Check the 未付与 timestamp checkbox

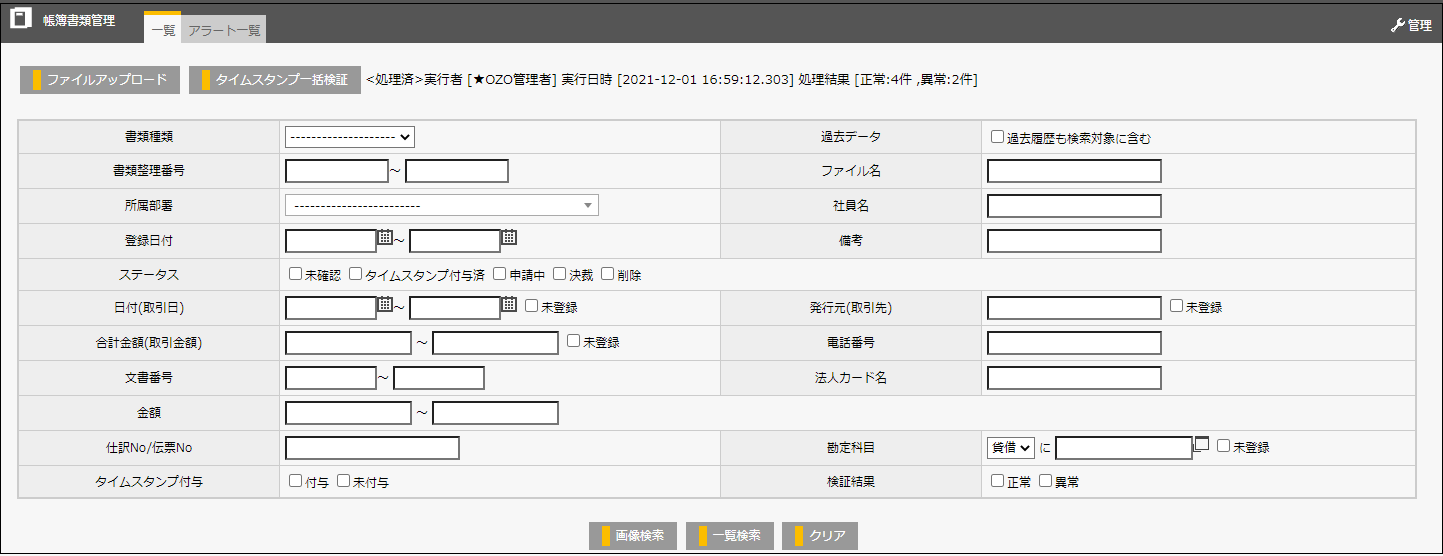click(x=343, y=481)
